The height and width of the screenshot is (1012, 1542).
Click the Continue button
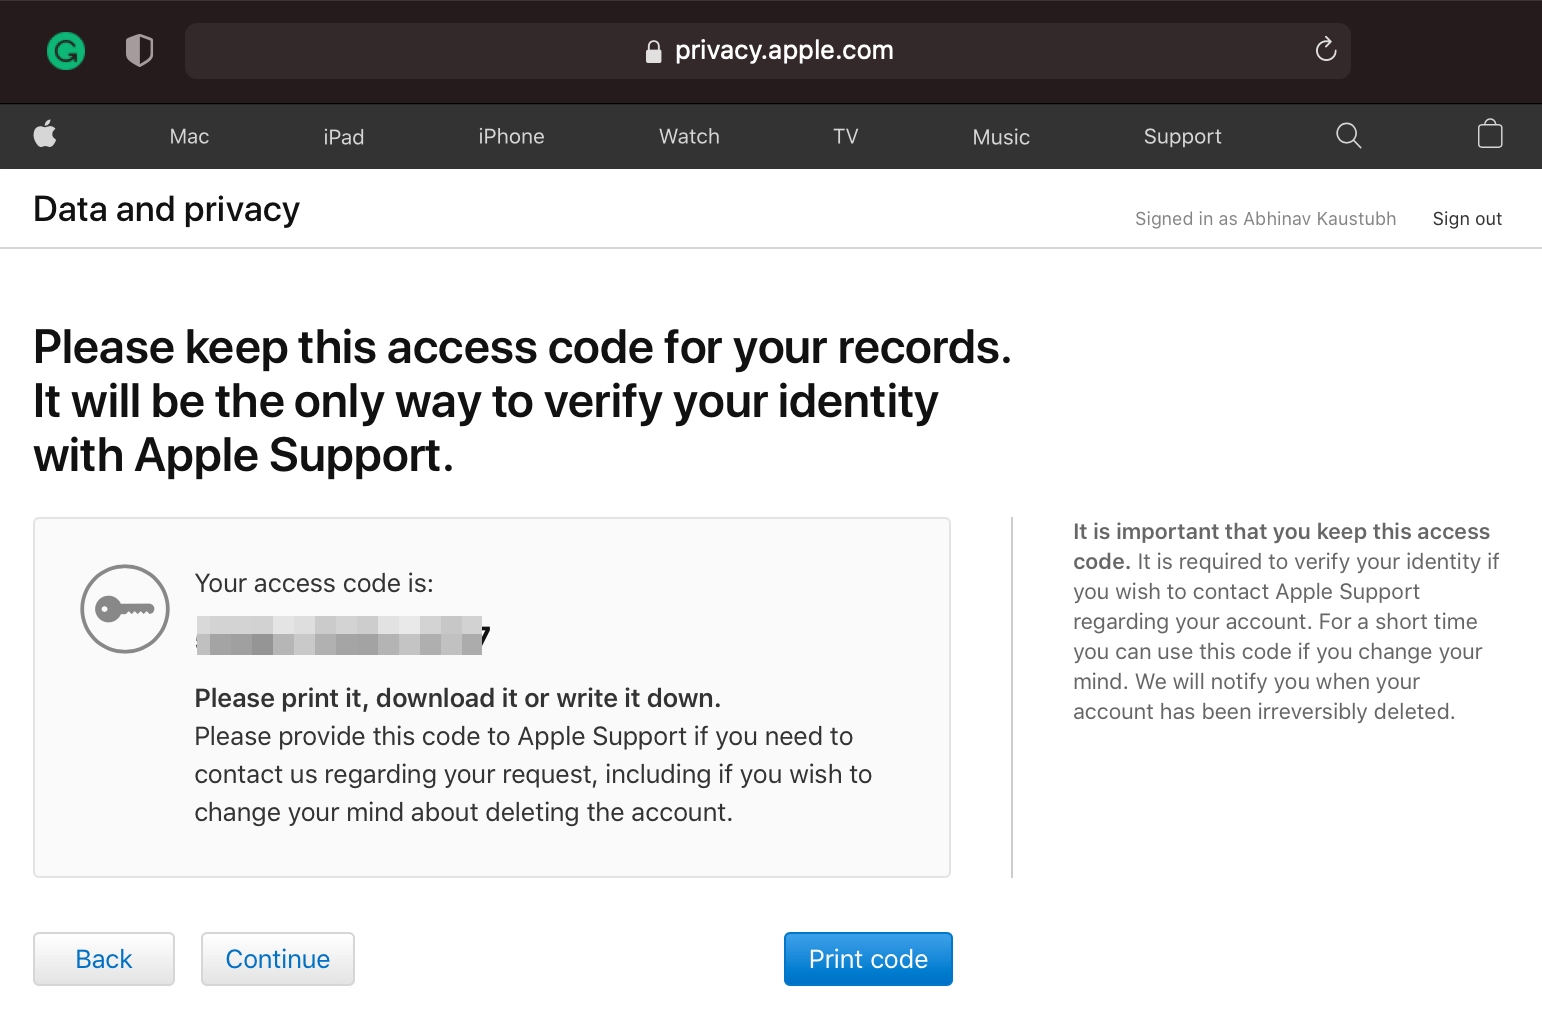[277, 958]
